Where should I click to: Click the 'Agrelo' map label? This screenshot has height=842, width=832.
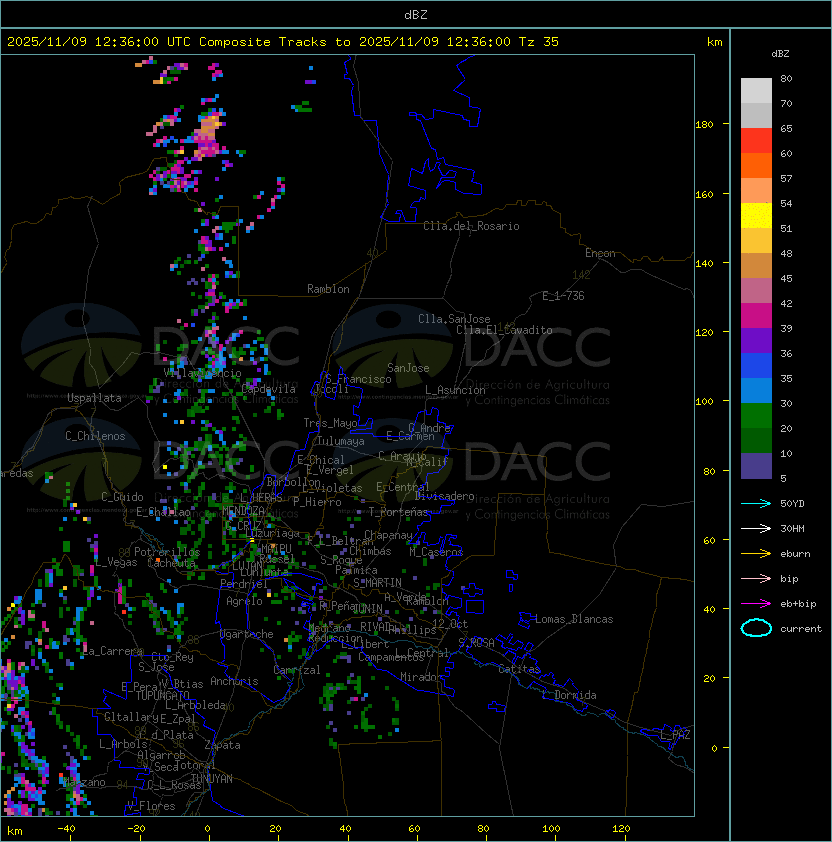[x=244, y=601]
